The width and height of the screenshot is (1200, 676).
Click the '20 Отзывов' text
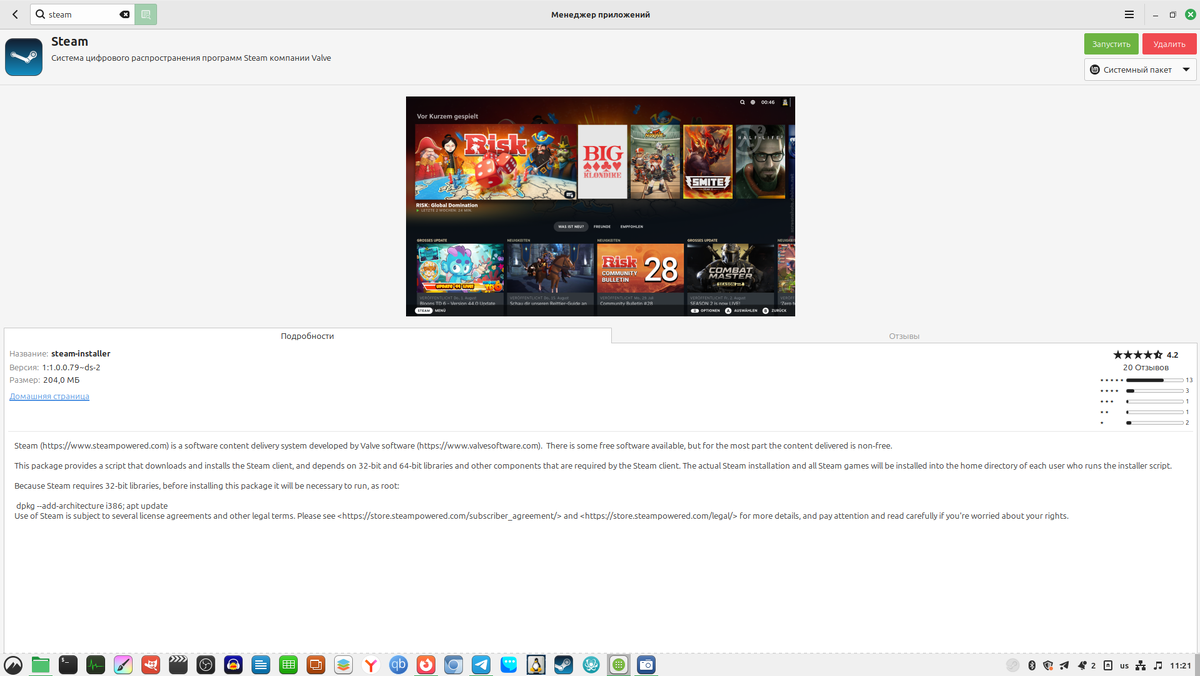1145,367
